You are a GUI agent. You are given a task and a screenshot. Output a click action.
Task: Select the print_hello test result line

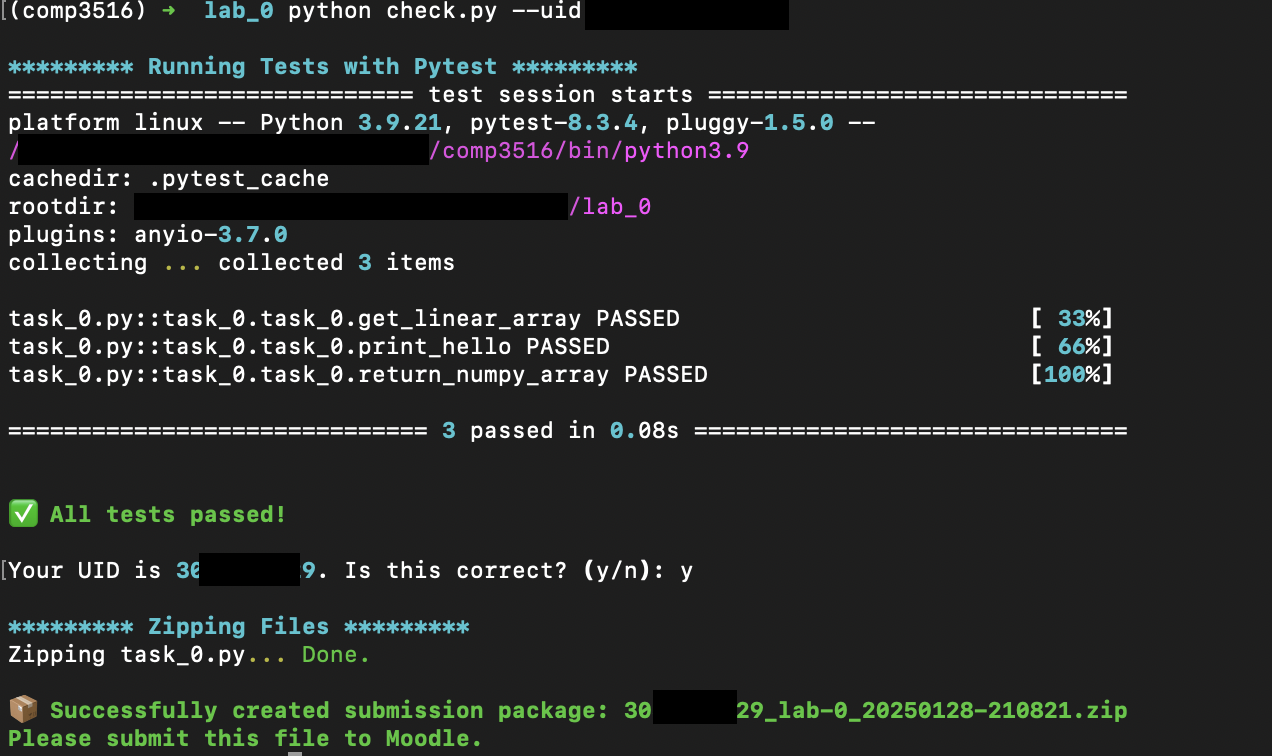click(x=309, y=347)
